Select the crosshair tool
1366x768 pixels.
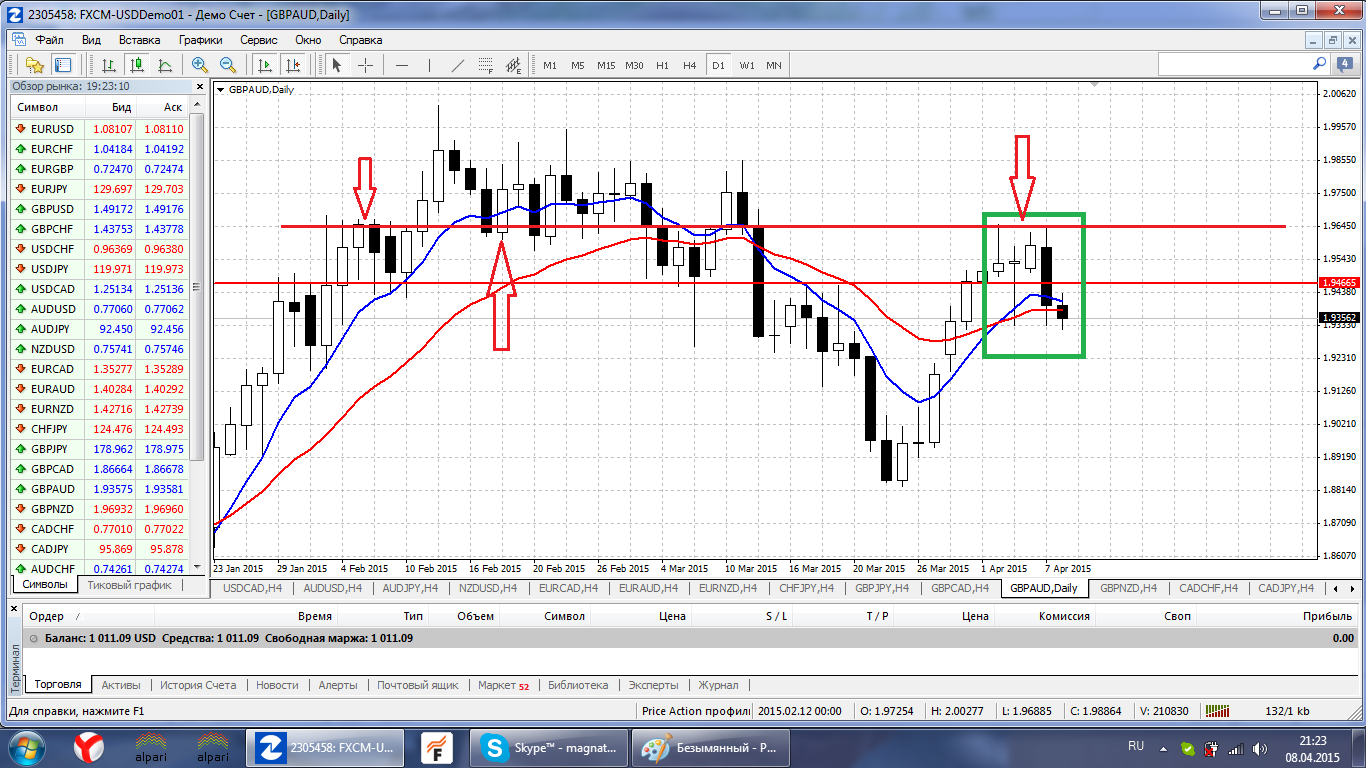coord(365,65)
